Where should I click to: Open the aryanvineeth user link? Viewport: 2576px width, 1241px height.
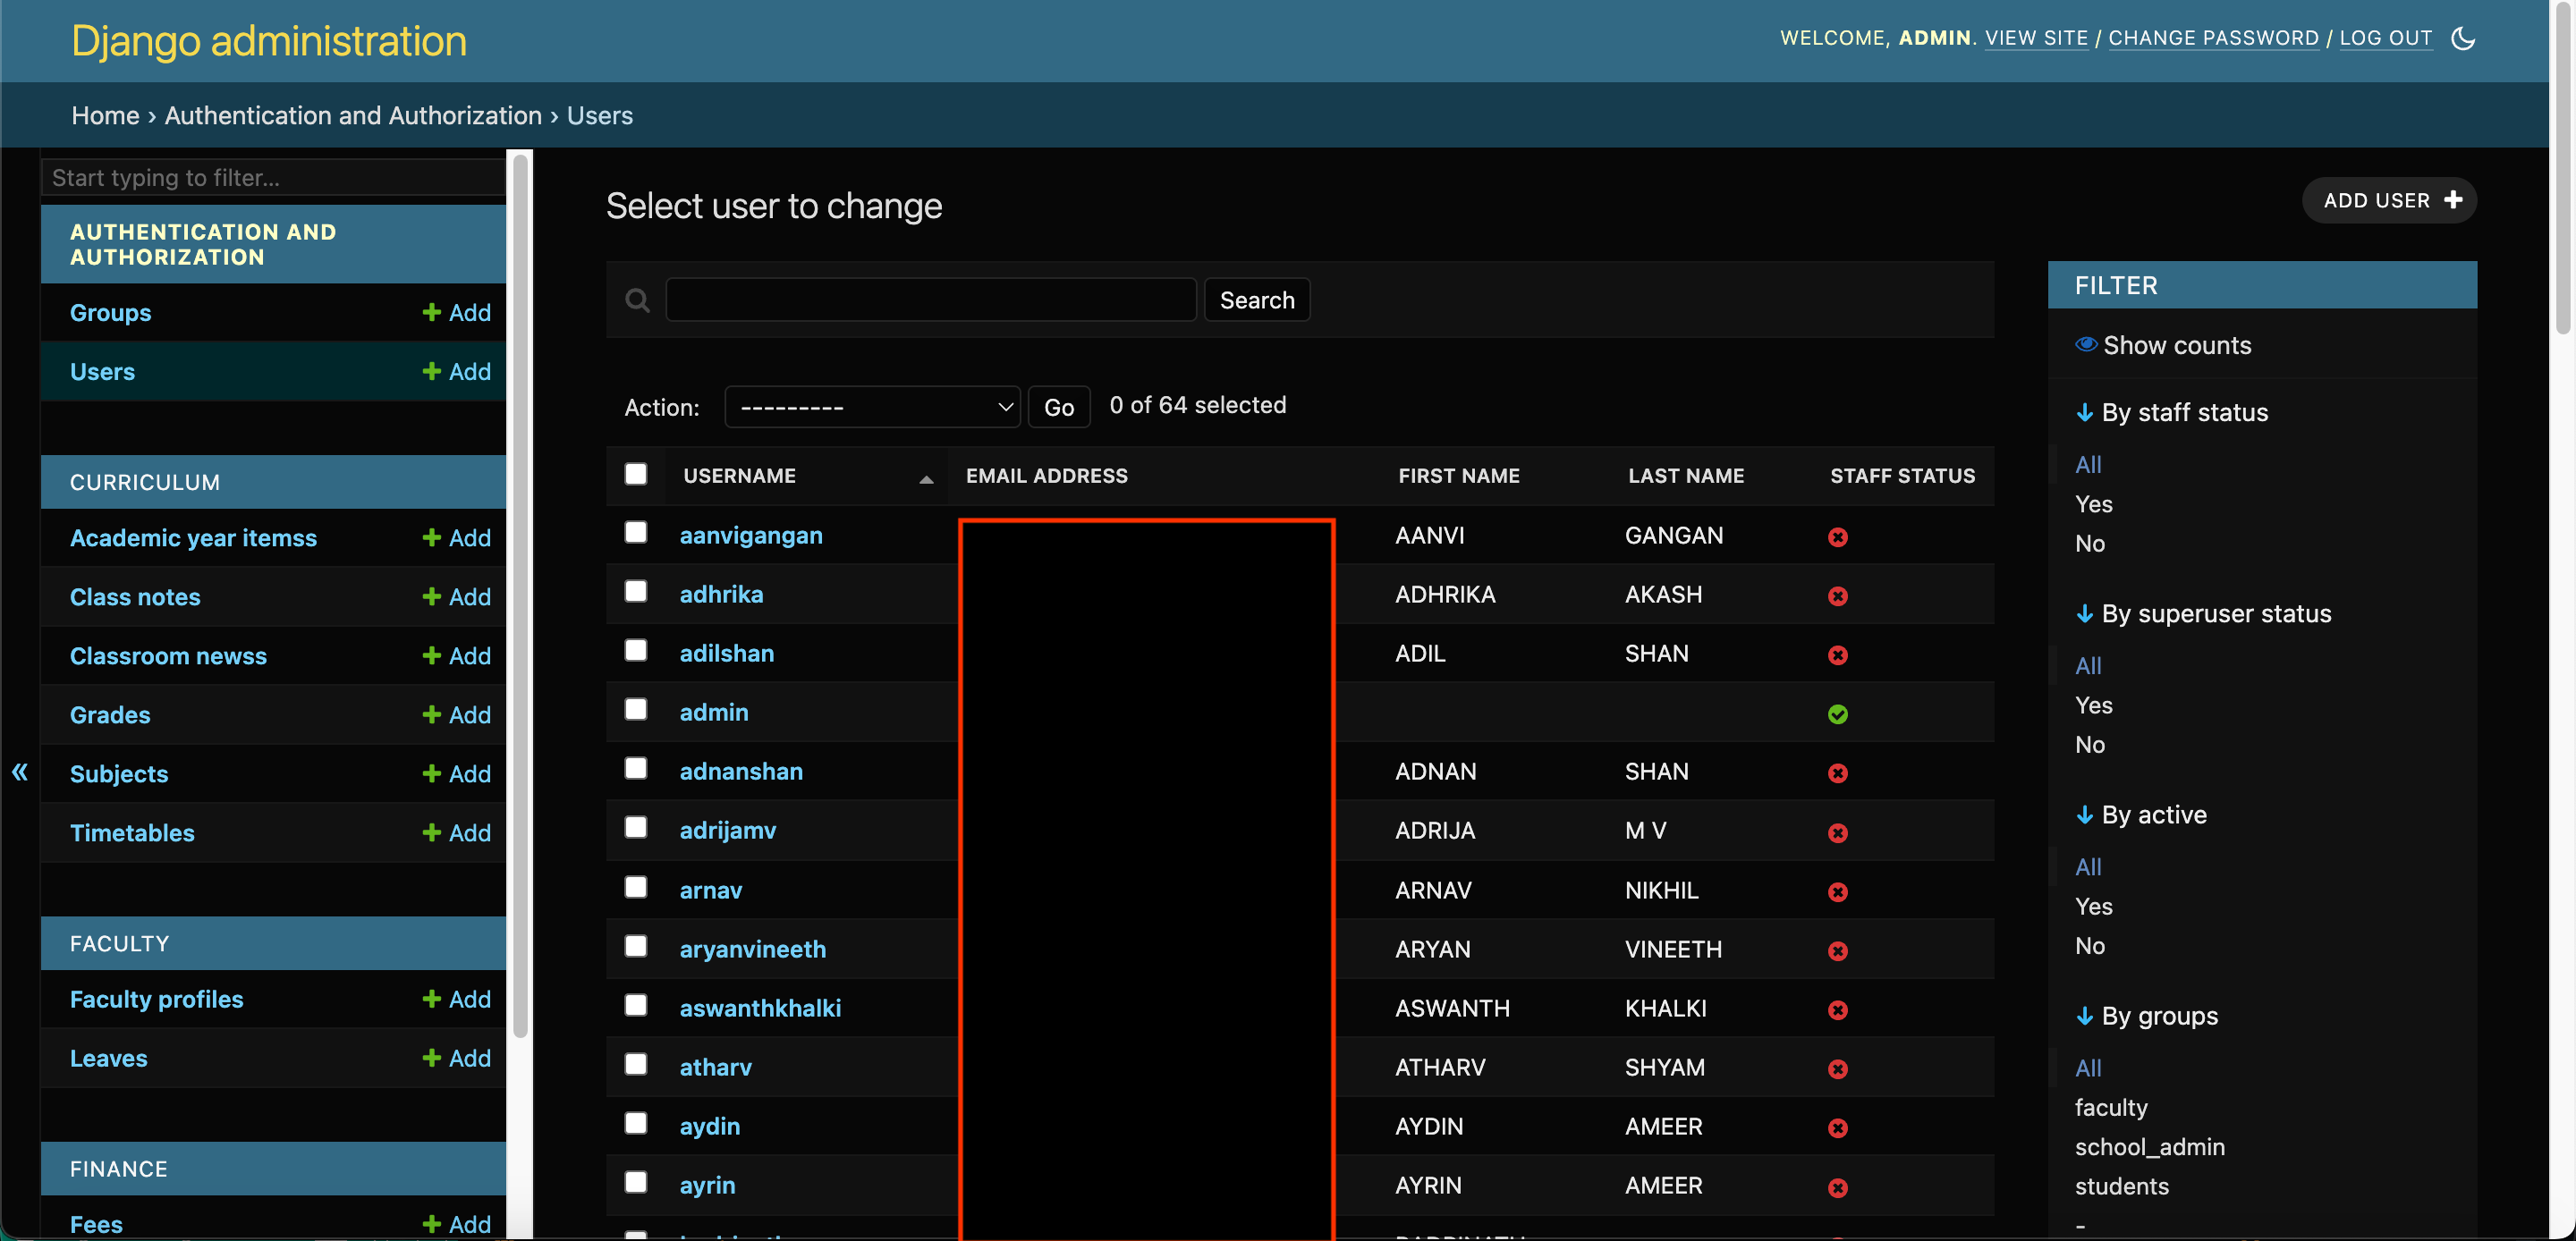click(x=752, y=949)
